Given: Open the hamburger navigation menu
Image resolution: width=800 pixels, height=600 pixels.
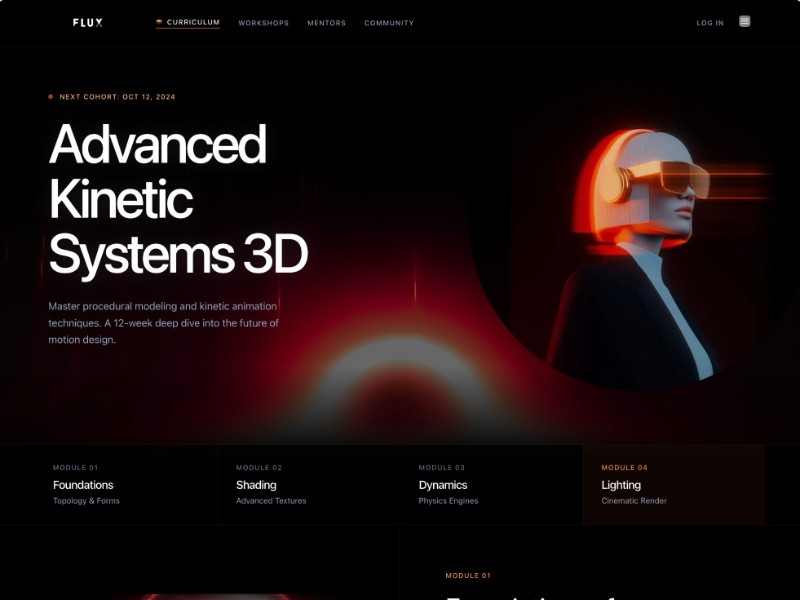Looking at the screenshot, I should [744, 19].
